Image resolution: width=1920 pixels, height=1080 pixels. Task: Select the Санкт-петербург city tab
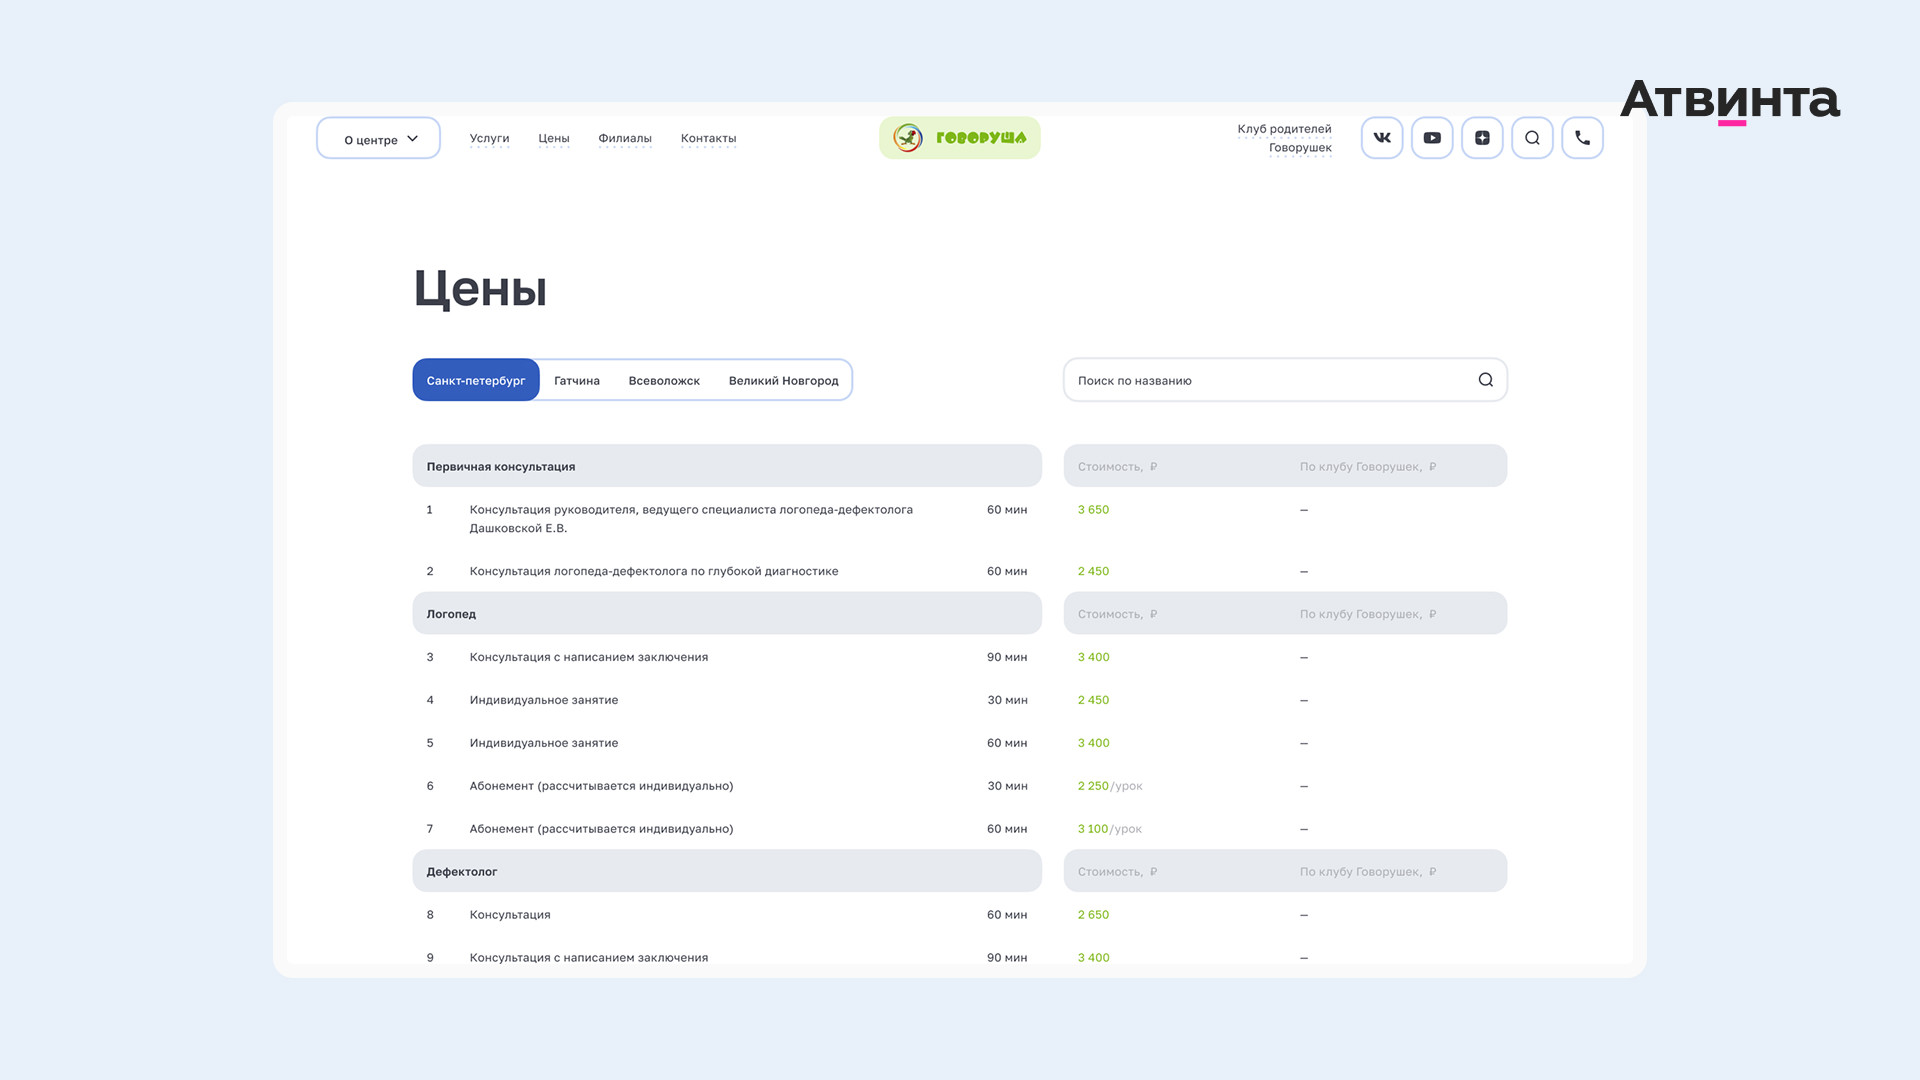[x=476, y=380]
